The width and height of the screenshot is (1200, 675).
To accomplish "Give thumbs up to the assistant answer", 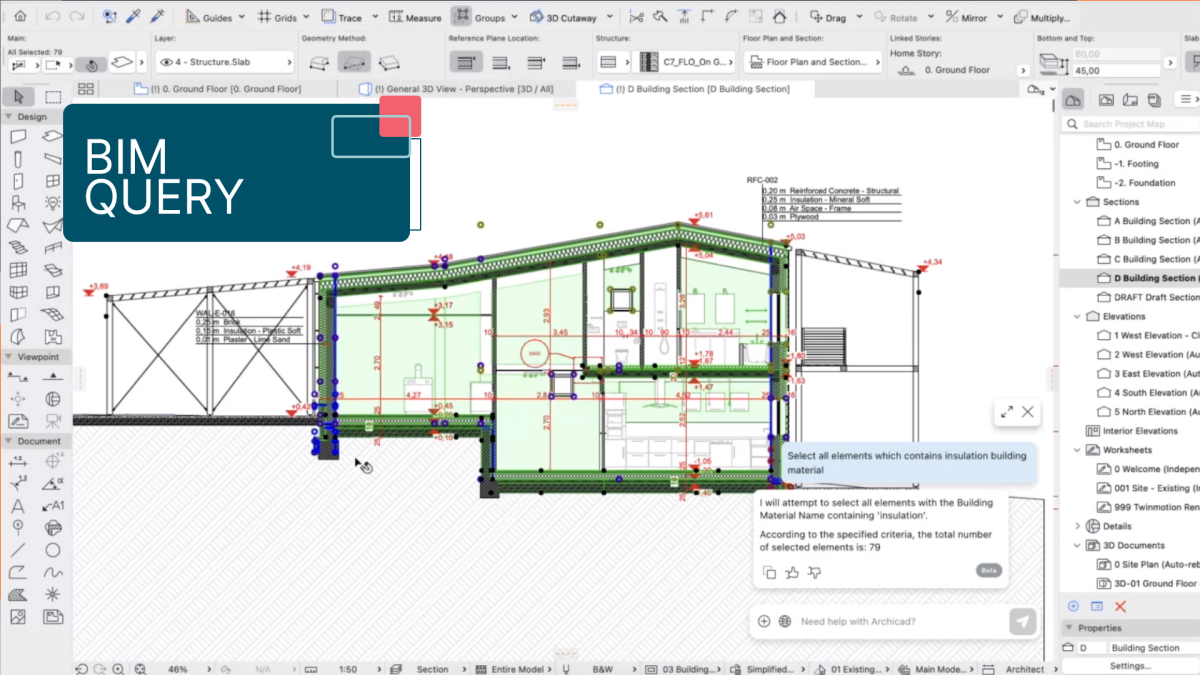I will [792, 572].
